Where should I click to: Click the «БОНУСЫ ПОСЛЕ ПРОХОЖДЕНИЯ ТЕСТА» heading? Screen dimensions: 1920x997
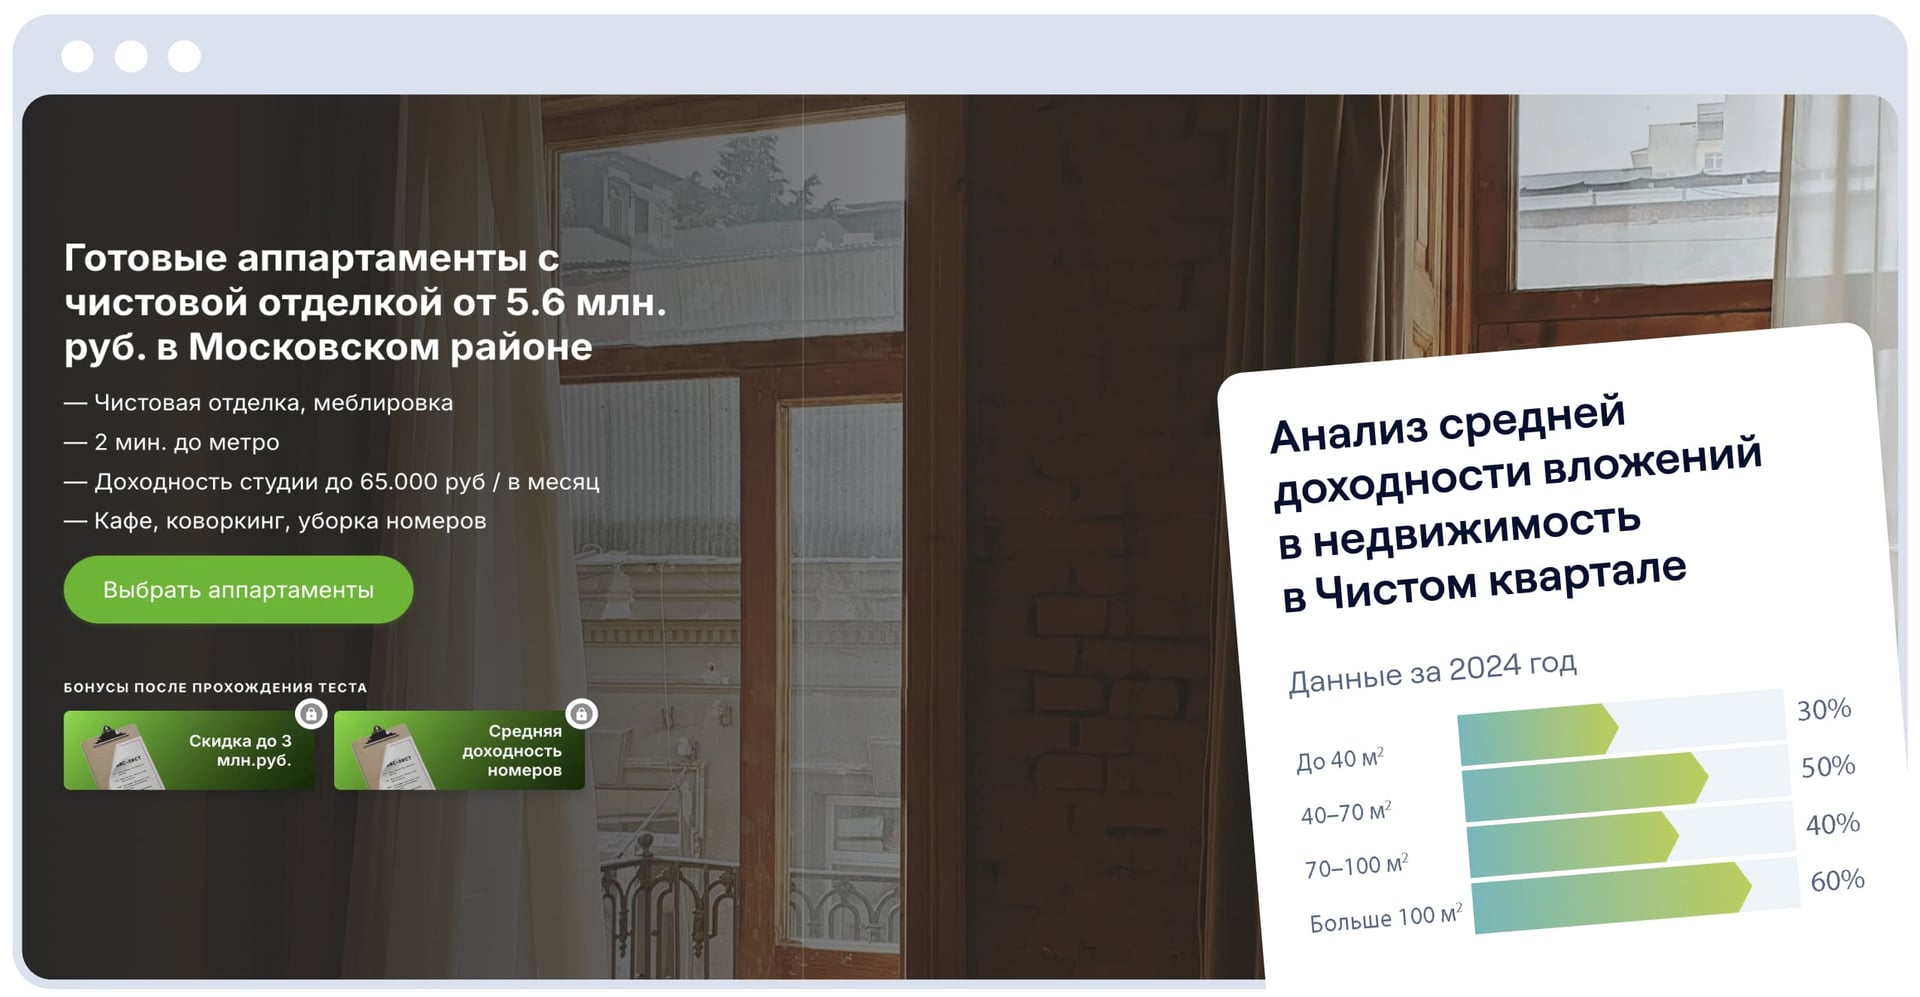(x=215, y=687)
